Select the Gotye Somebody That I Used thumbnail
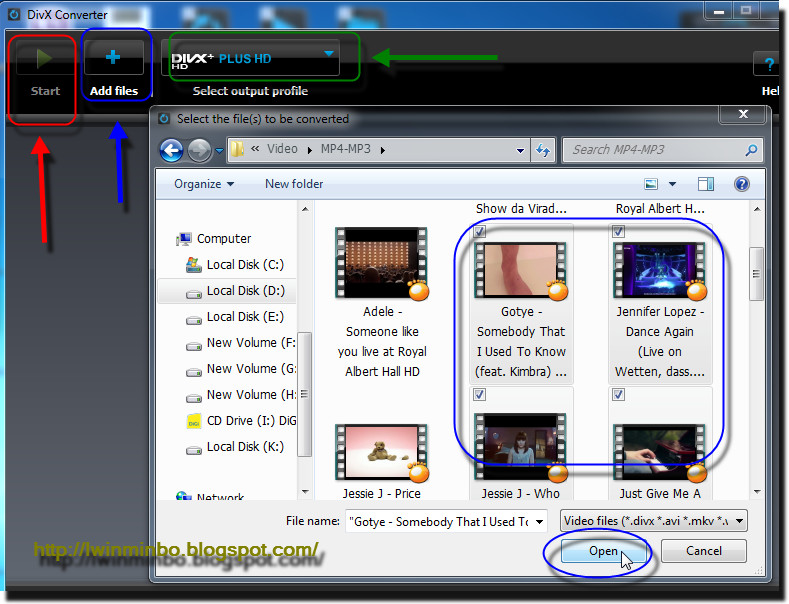Image resolution: width=789 pixels, height=604 pixels. 520,270
